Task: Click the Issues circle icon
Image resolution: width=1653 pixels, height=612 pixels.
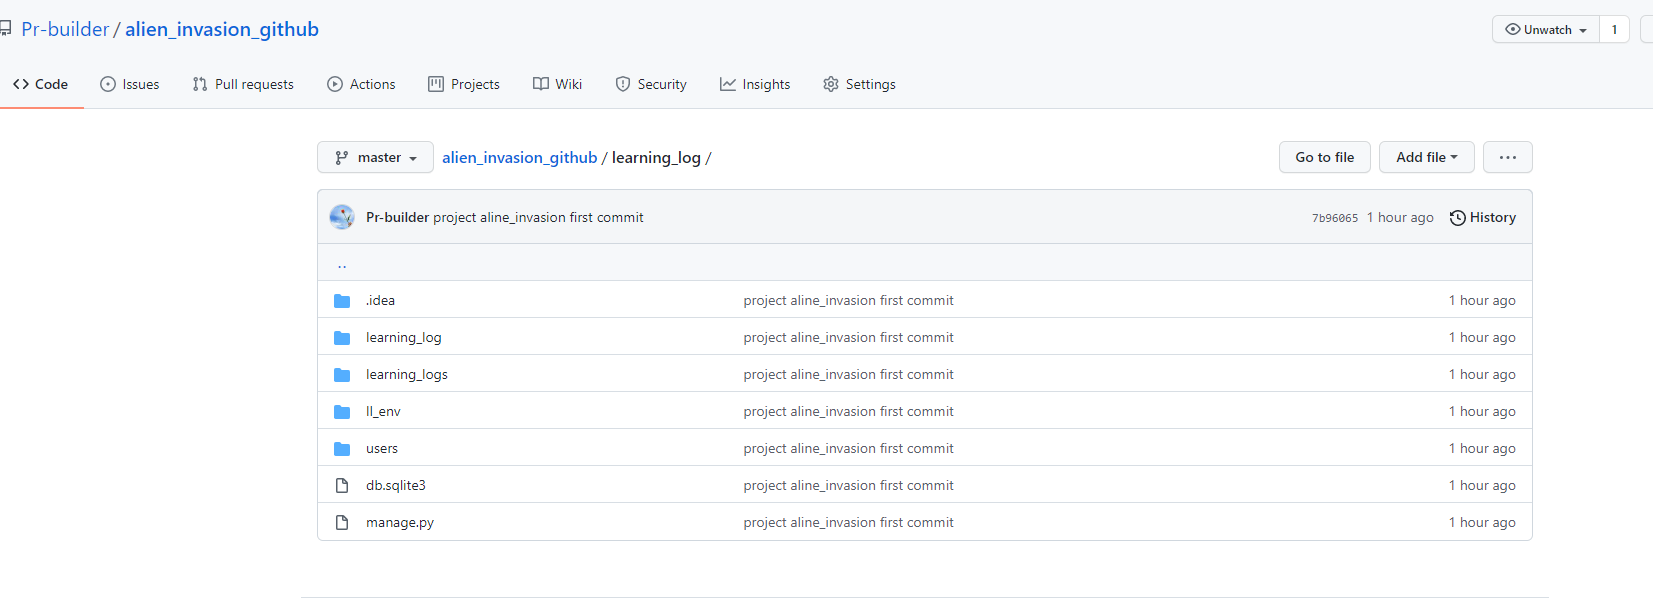Action: click(x=108, y=84)
